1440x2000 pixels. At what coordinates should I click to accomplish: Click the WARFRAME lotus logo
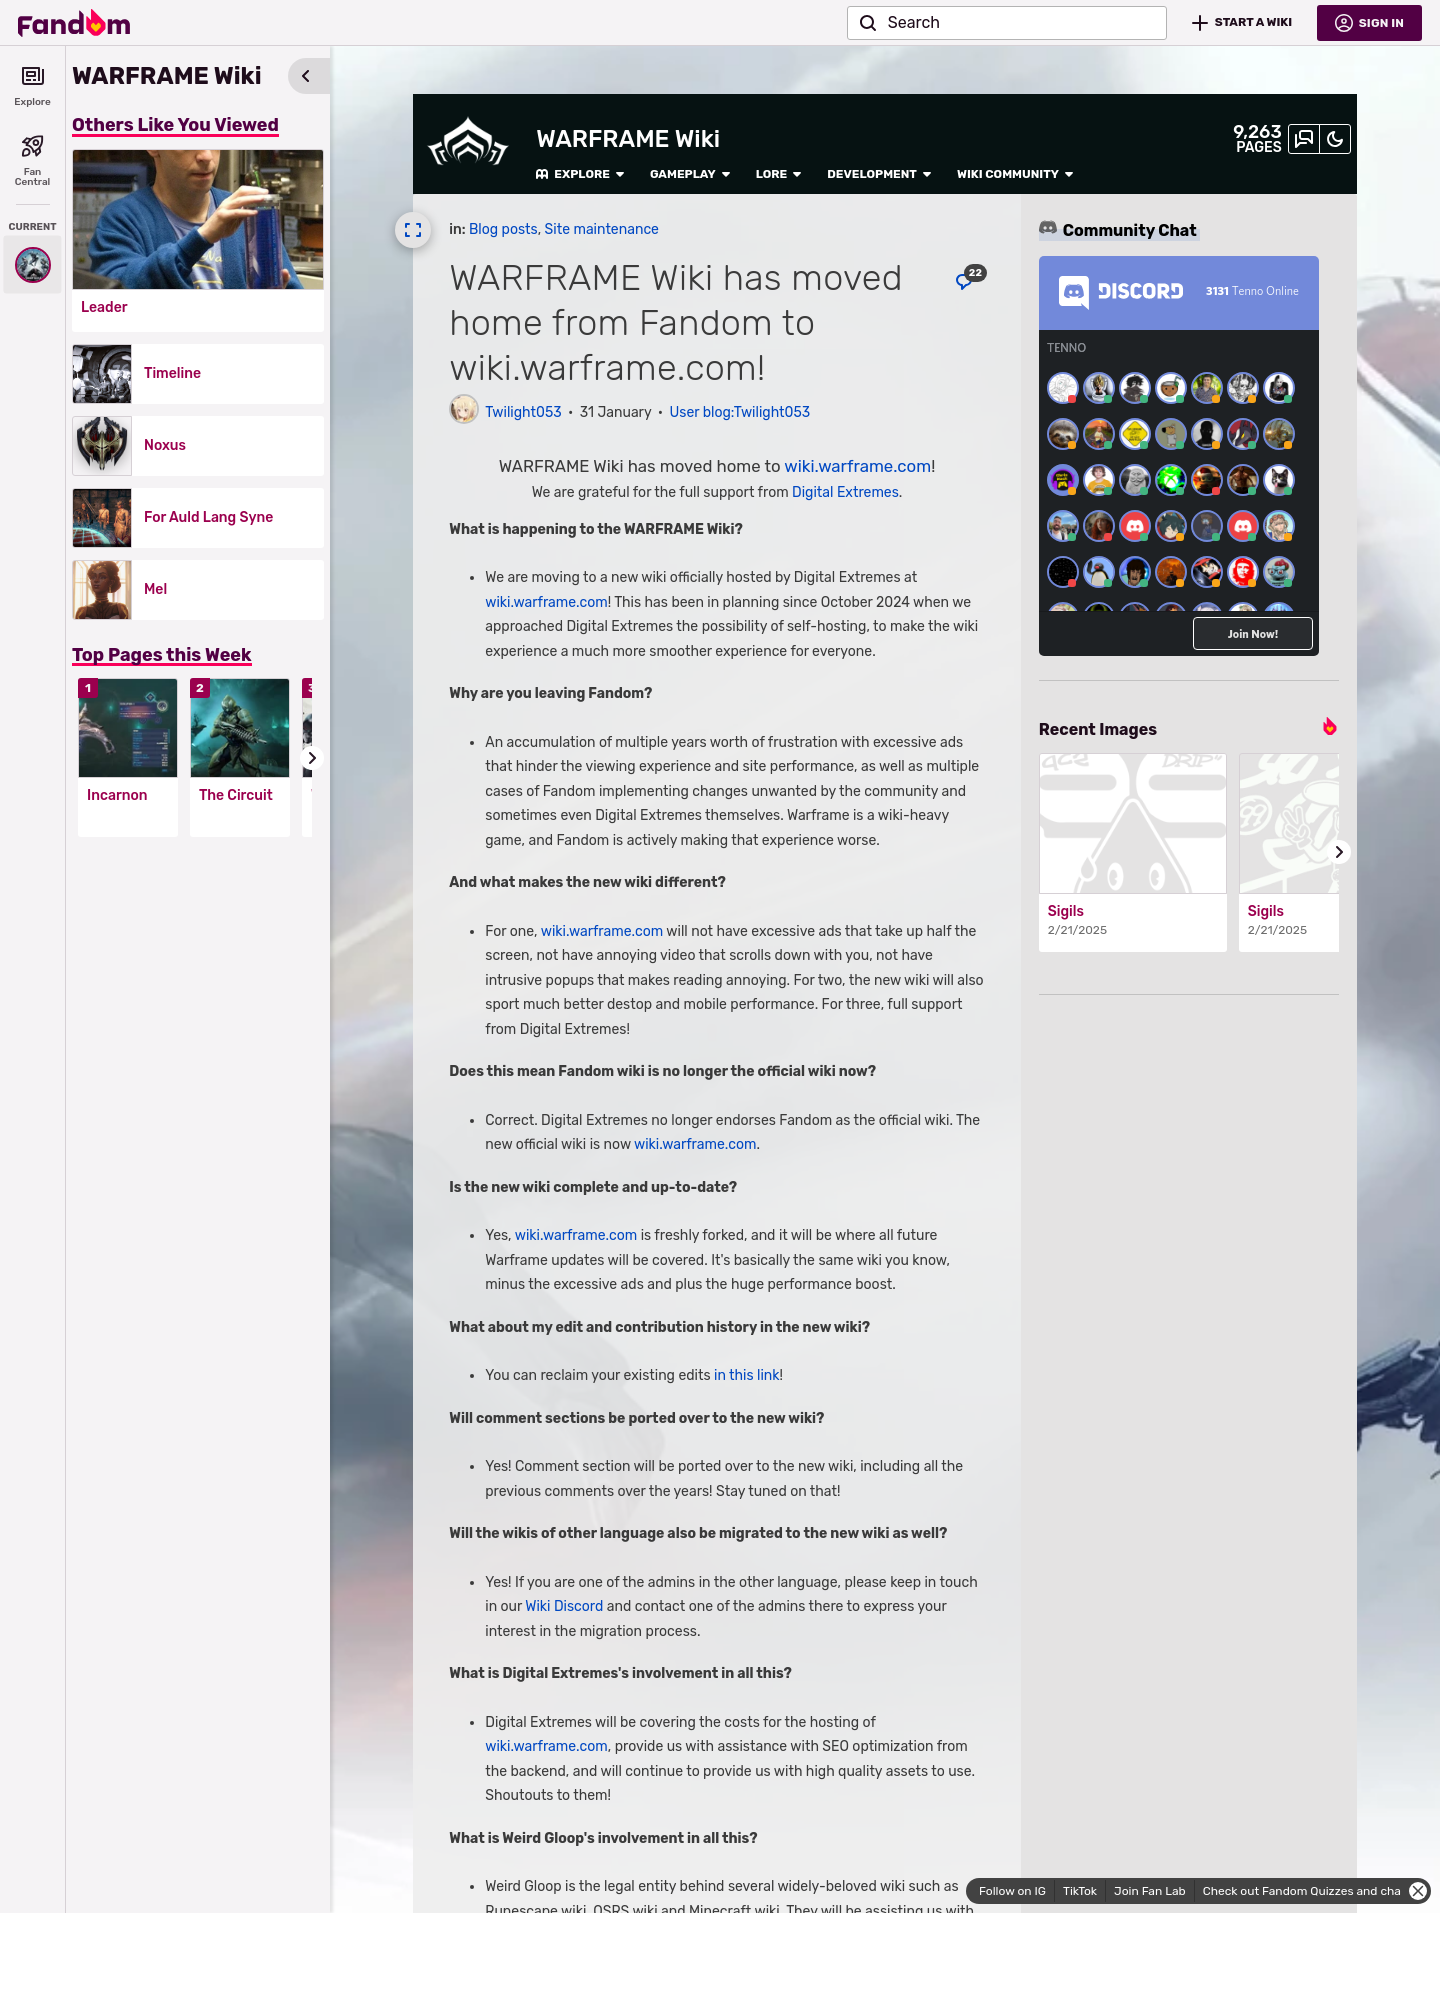click(x=468, y=143)
